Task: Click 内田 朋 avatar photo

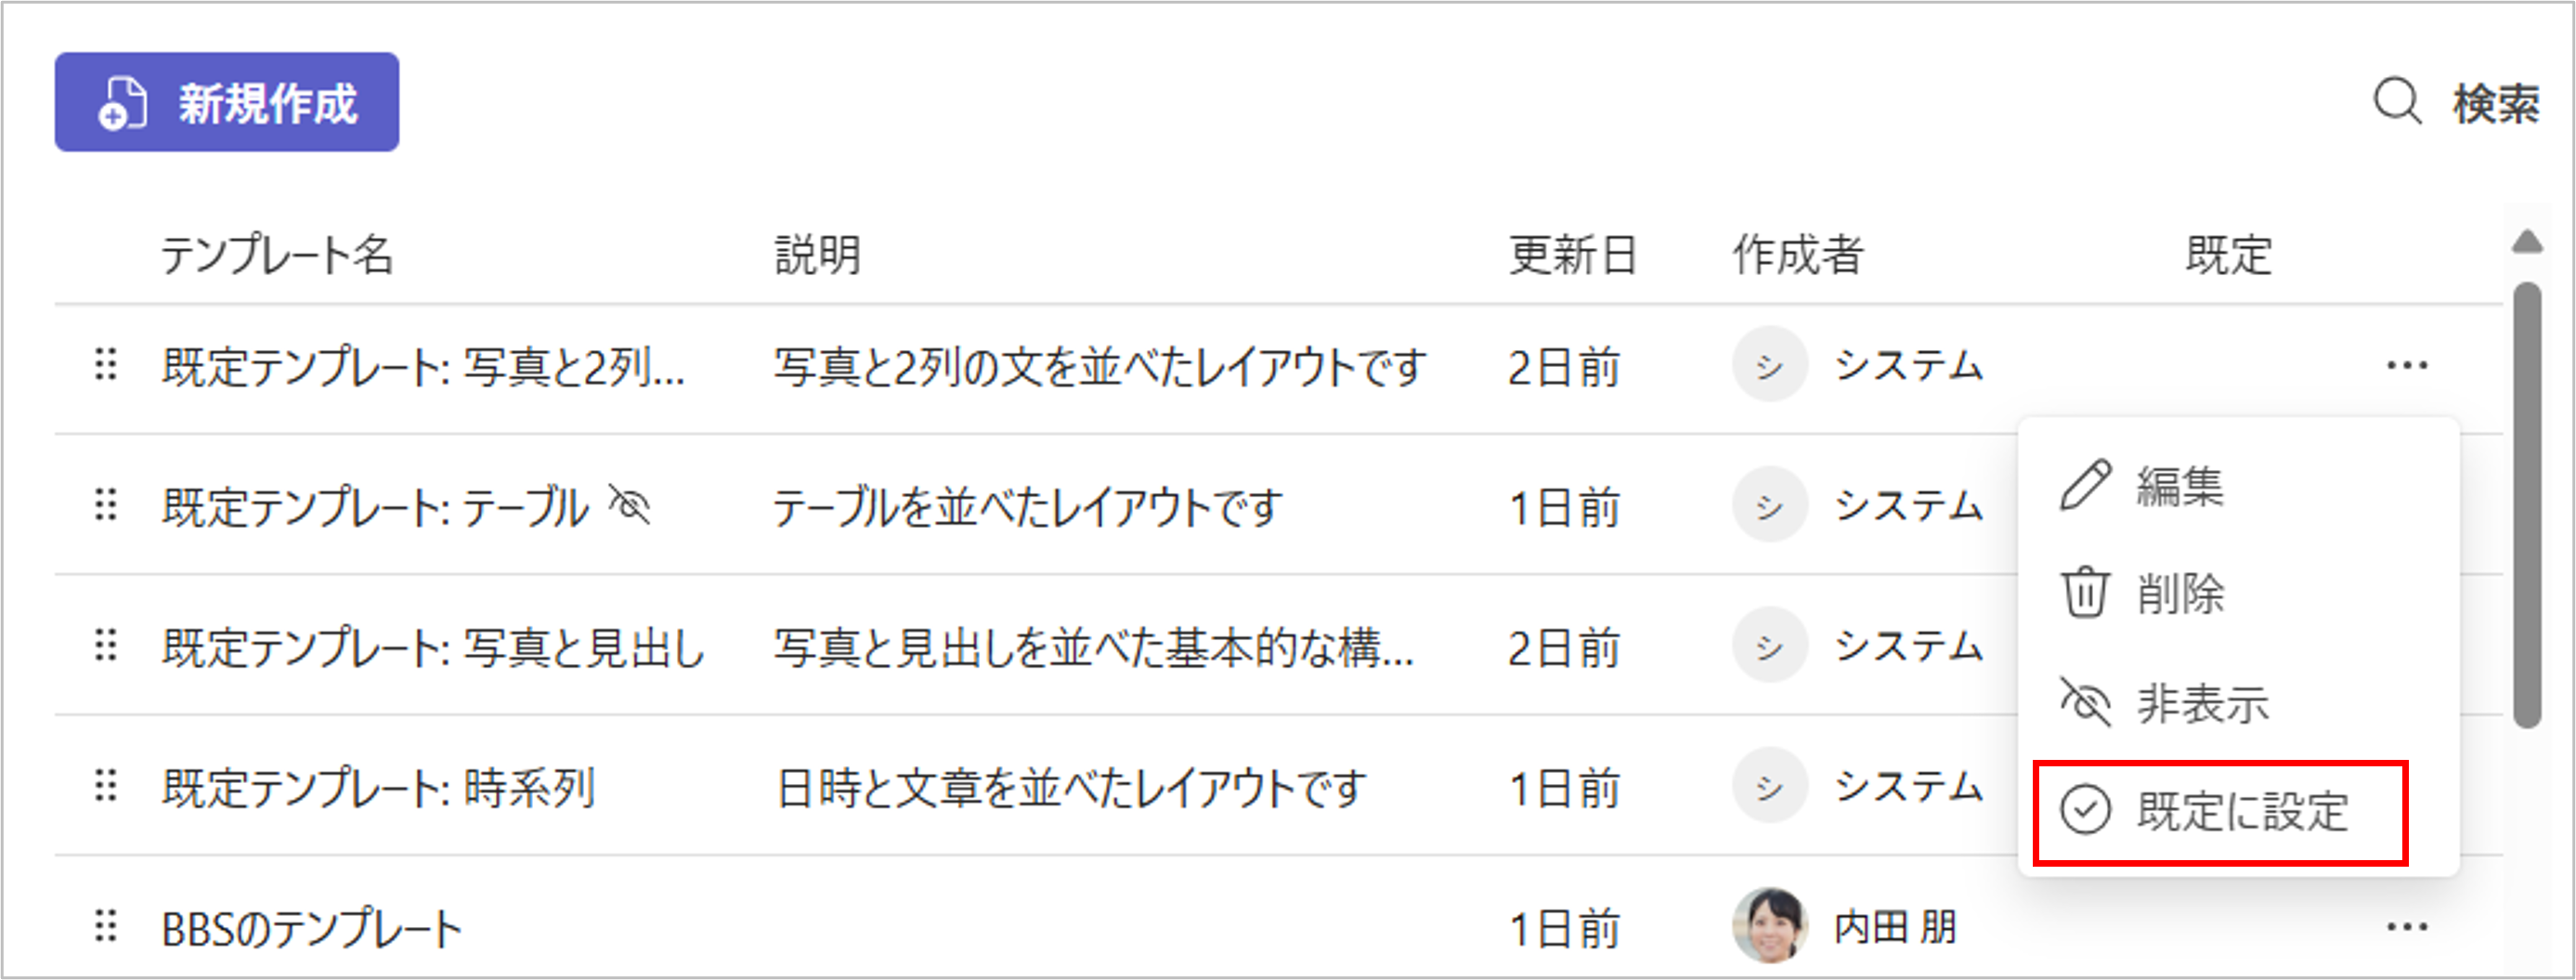Action: pos(1769,925)
